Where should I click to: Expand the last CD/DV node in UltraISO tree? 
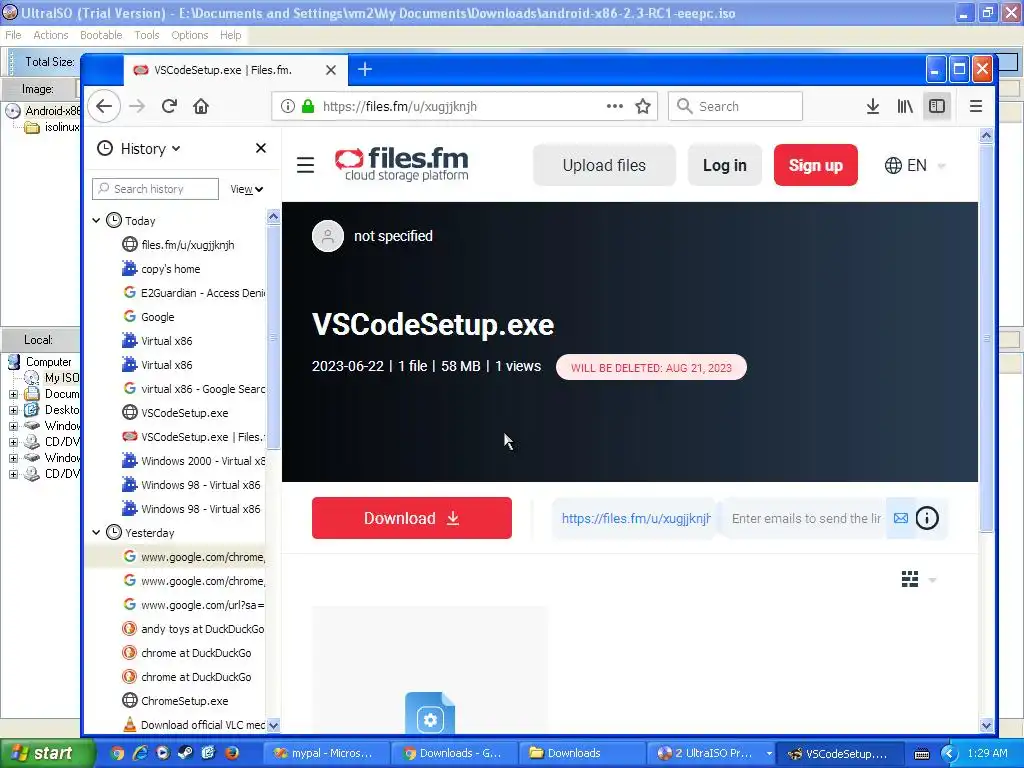(x=13, y=474)
